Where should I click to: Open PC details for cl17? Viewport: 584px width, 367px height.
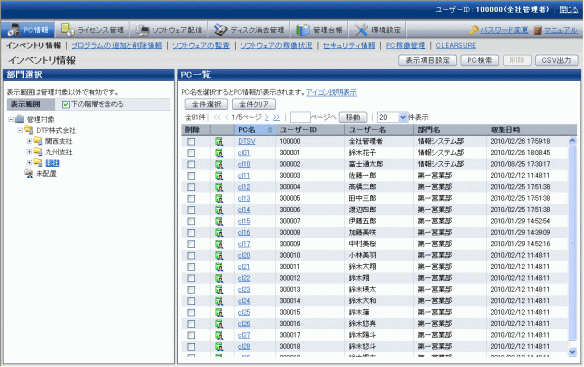coord(244,244)
